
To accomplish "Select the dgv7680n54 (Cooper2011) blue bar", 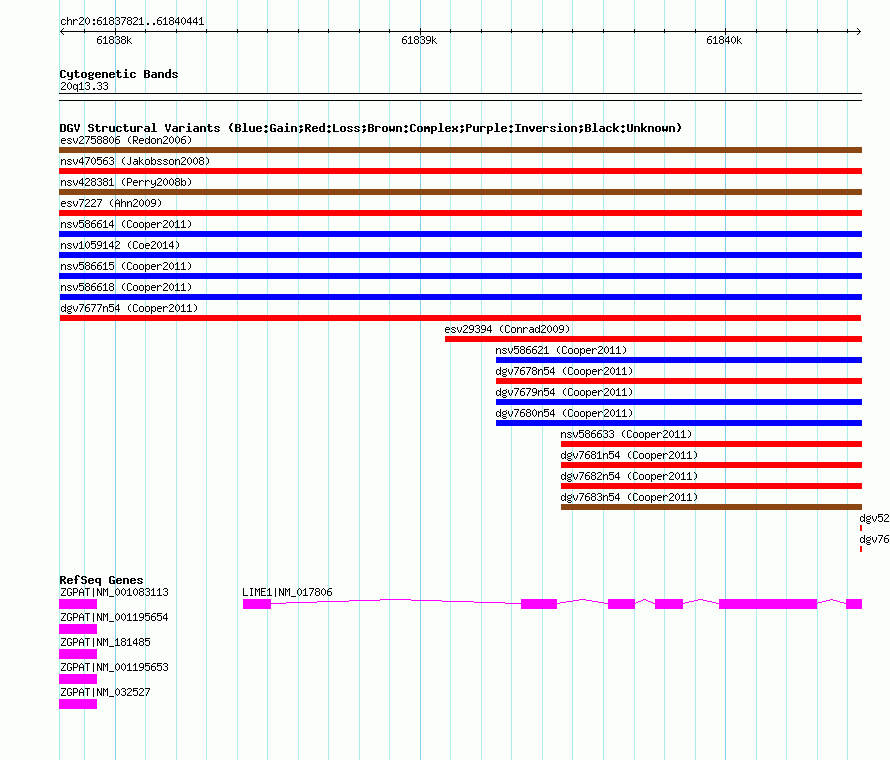I will coord(679,423).
